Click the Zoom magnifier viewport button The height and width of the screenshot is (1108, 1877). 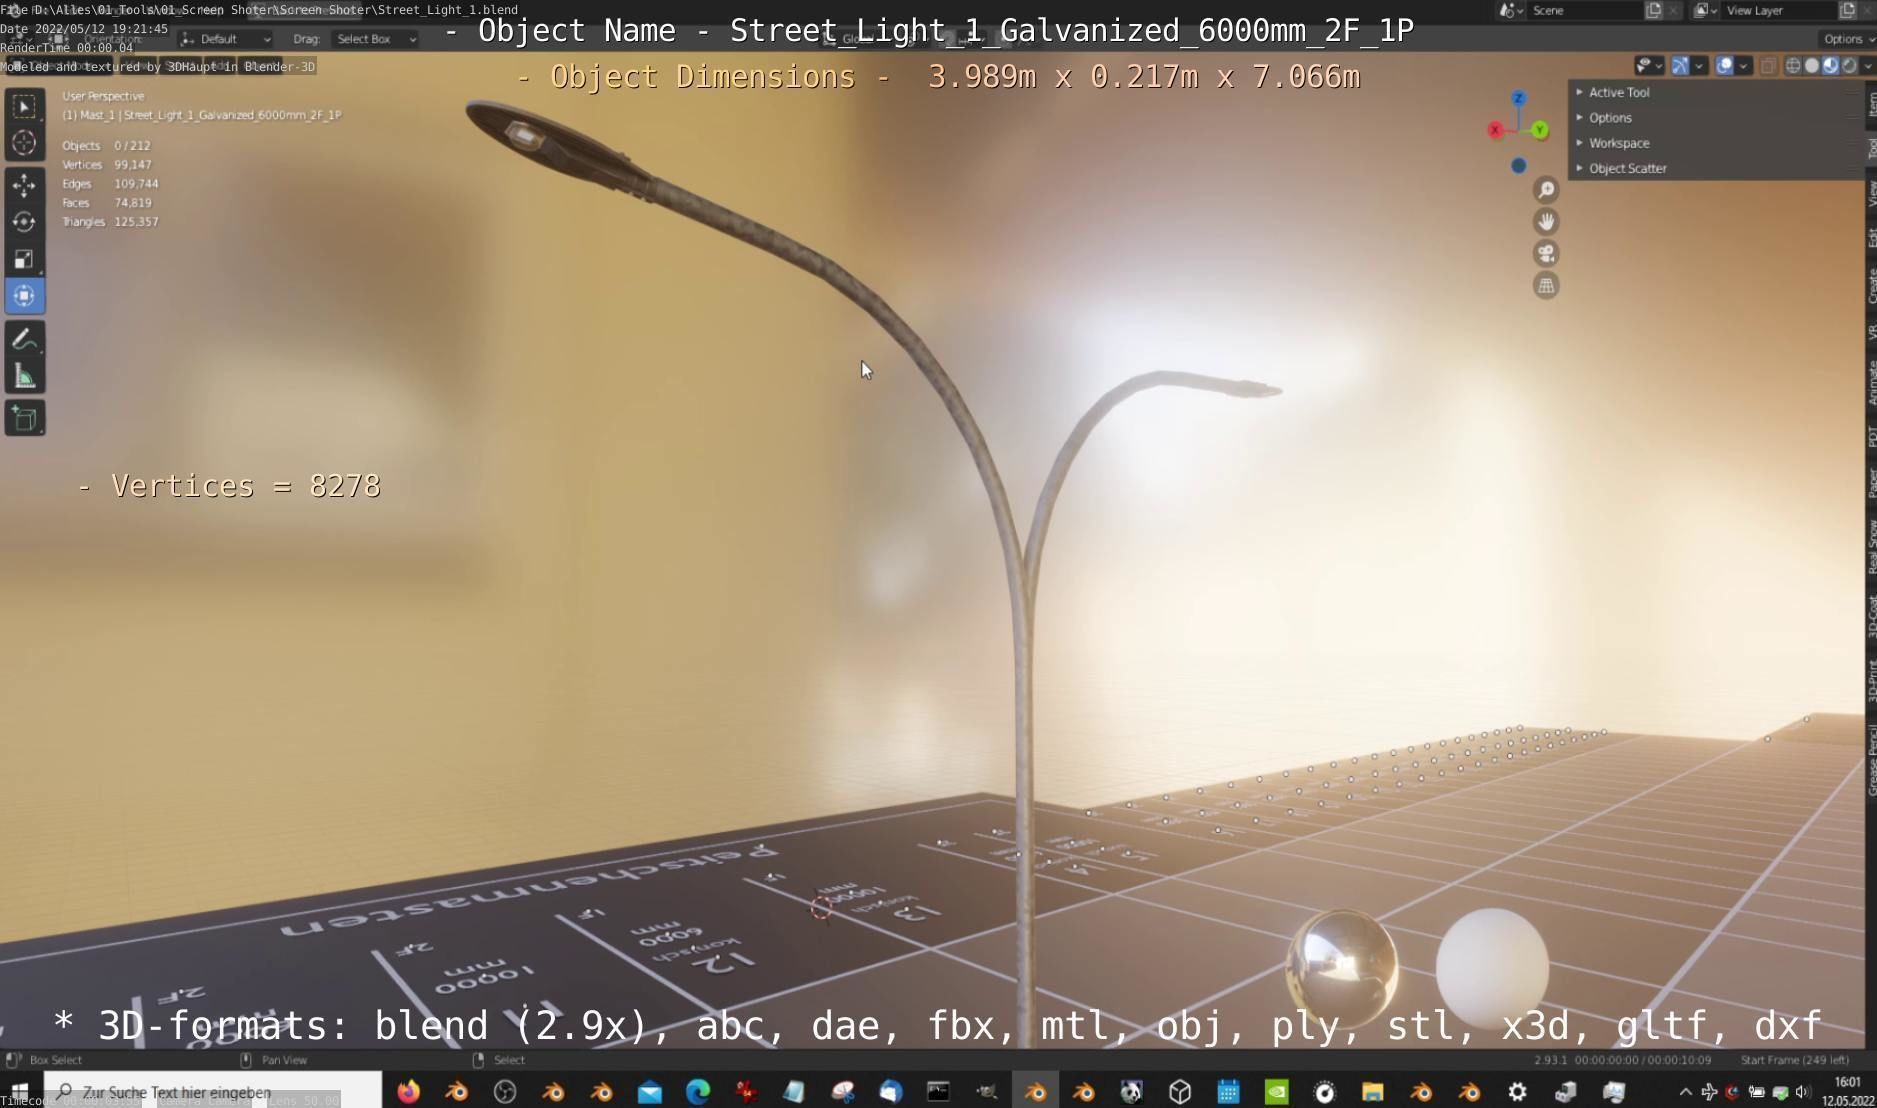1546,190
